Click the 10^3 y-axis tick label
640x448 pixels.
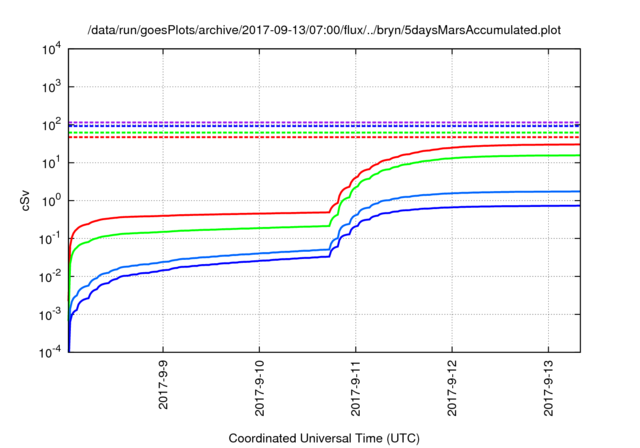click(x=51, y=87)
